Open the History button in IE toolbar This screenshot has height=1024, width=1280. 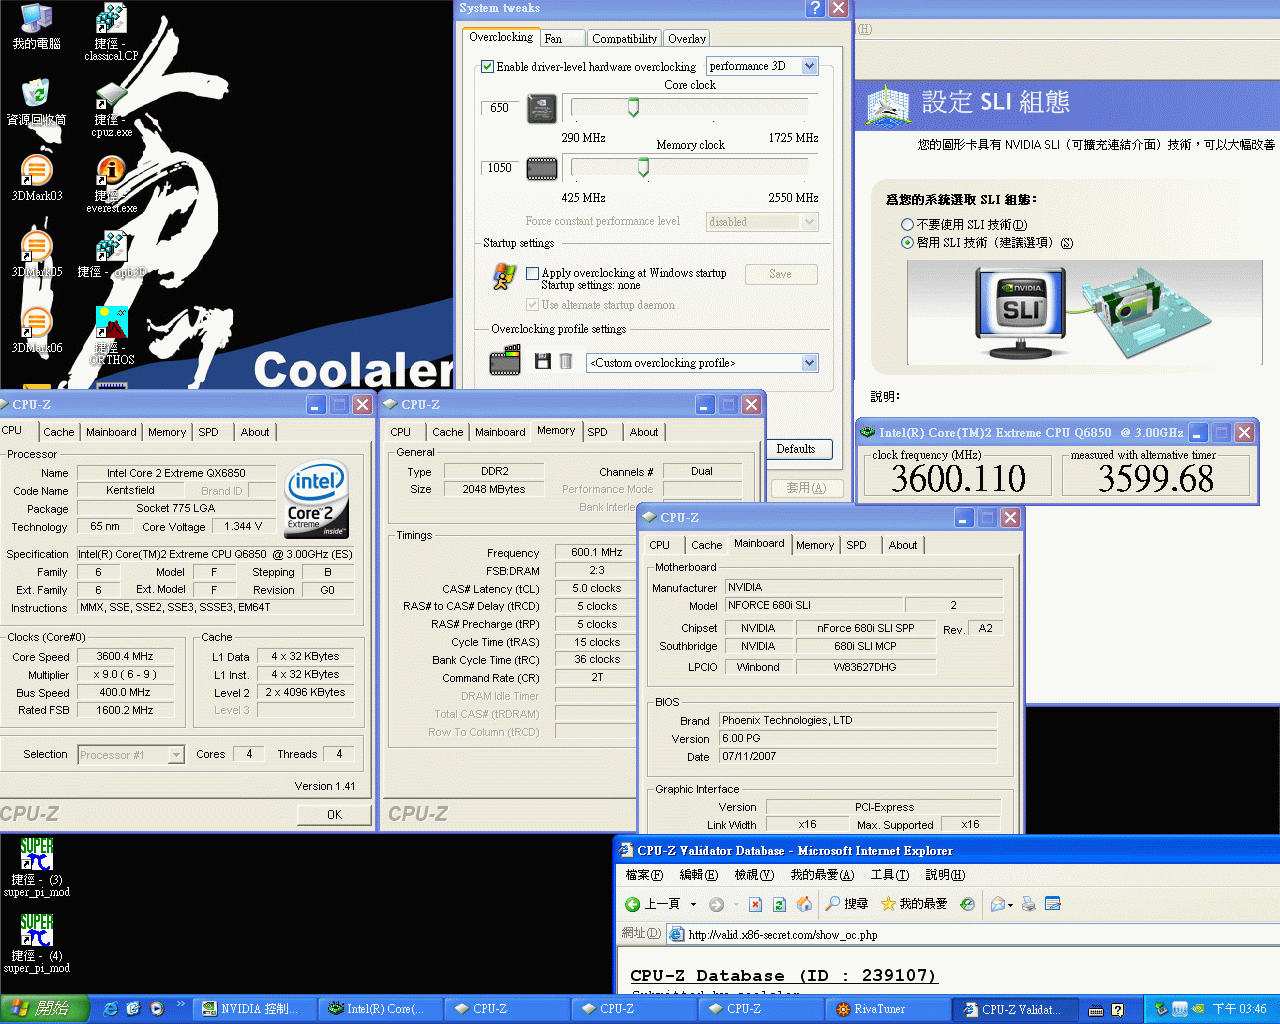click(x=967, y=904)
